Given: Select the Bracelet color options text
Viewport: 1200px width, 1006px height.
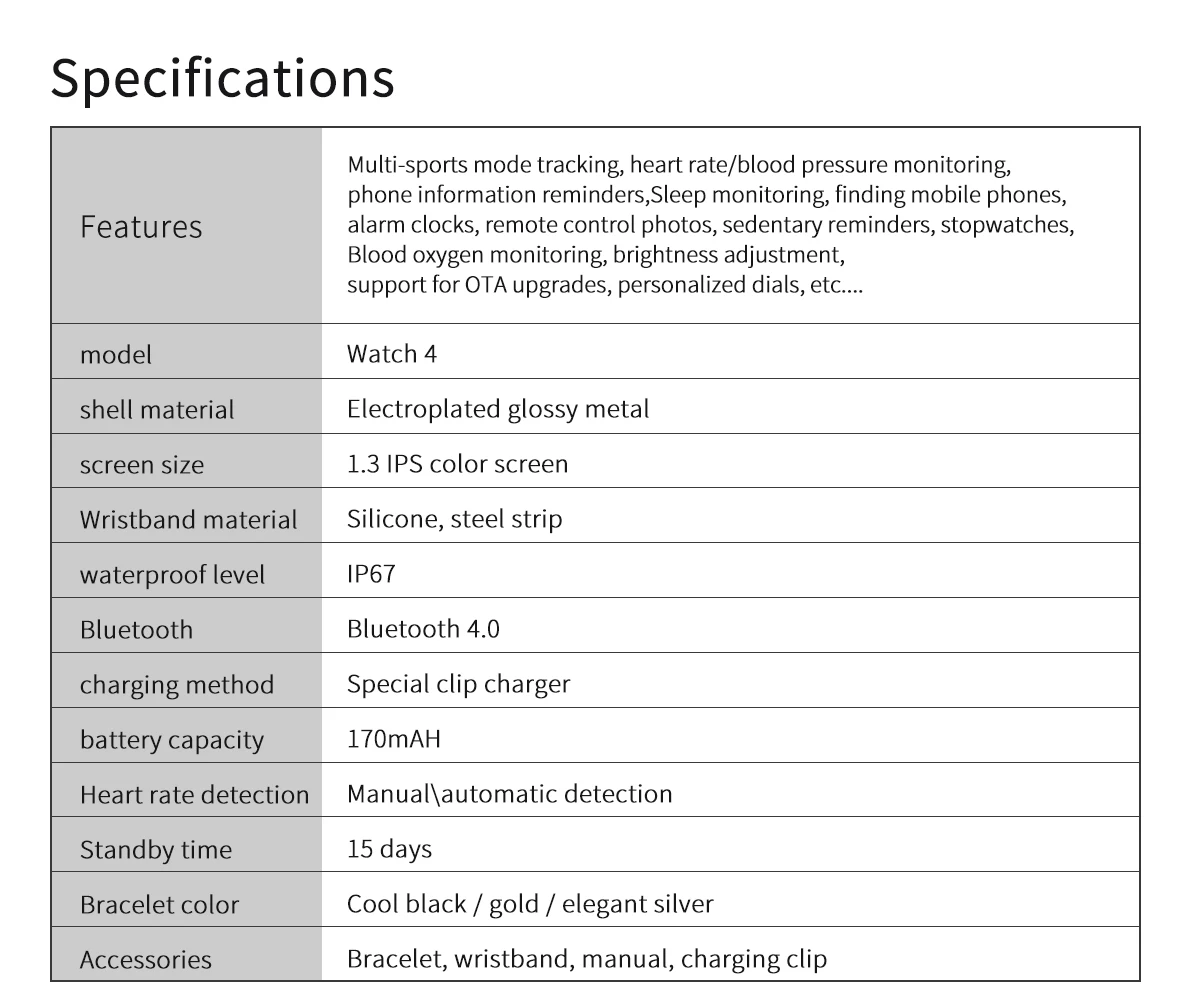Looking at the screenshot, I should tap(530, 904).
